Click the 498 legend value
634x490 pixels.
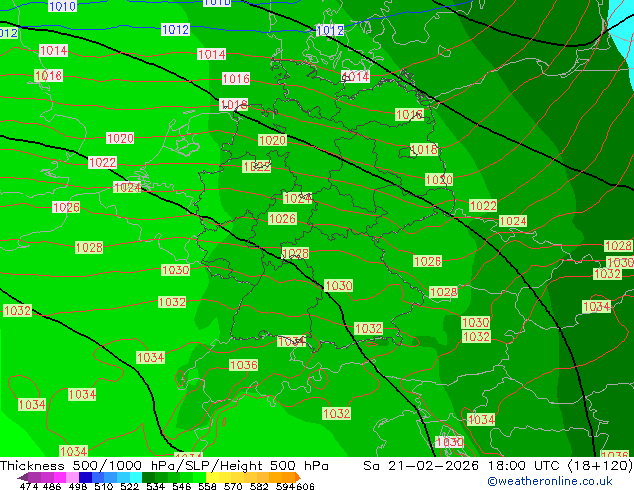coord(78,486)
